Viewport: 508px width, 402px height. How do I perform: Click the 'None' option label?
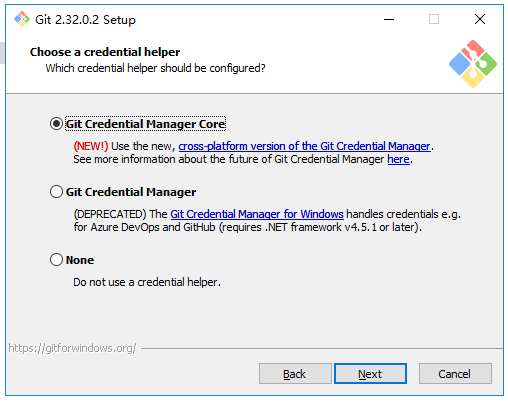[x=80, y=260]
